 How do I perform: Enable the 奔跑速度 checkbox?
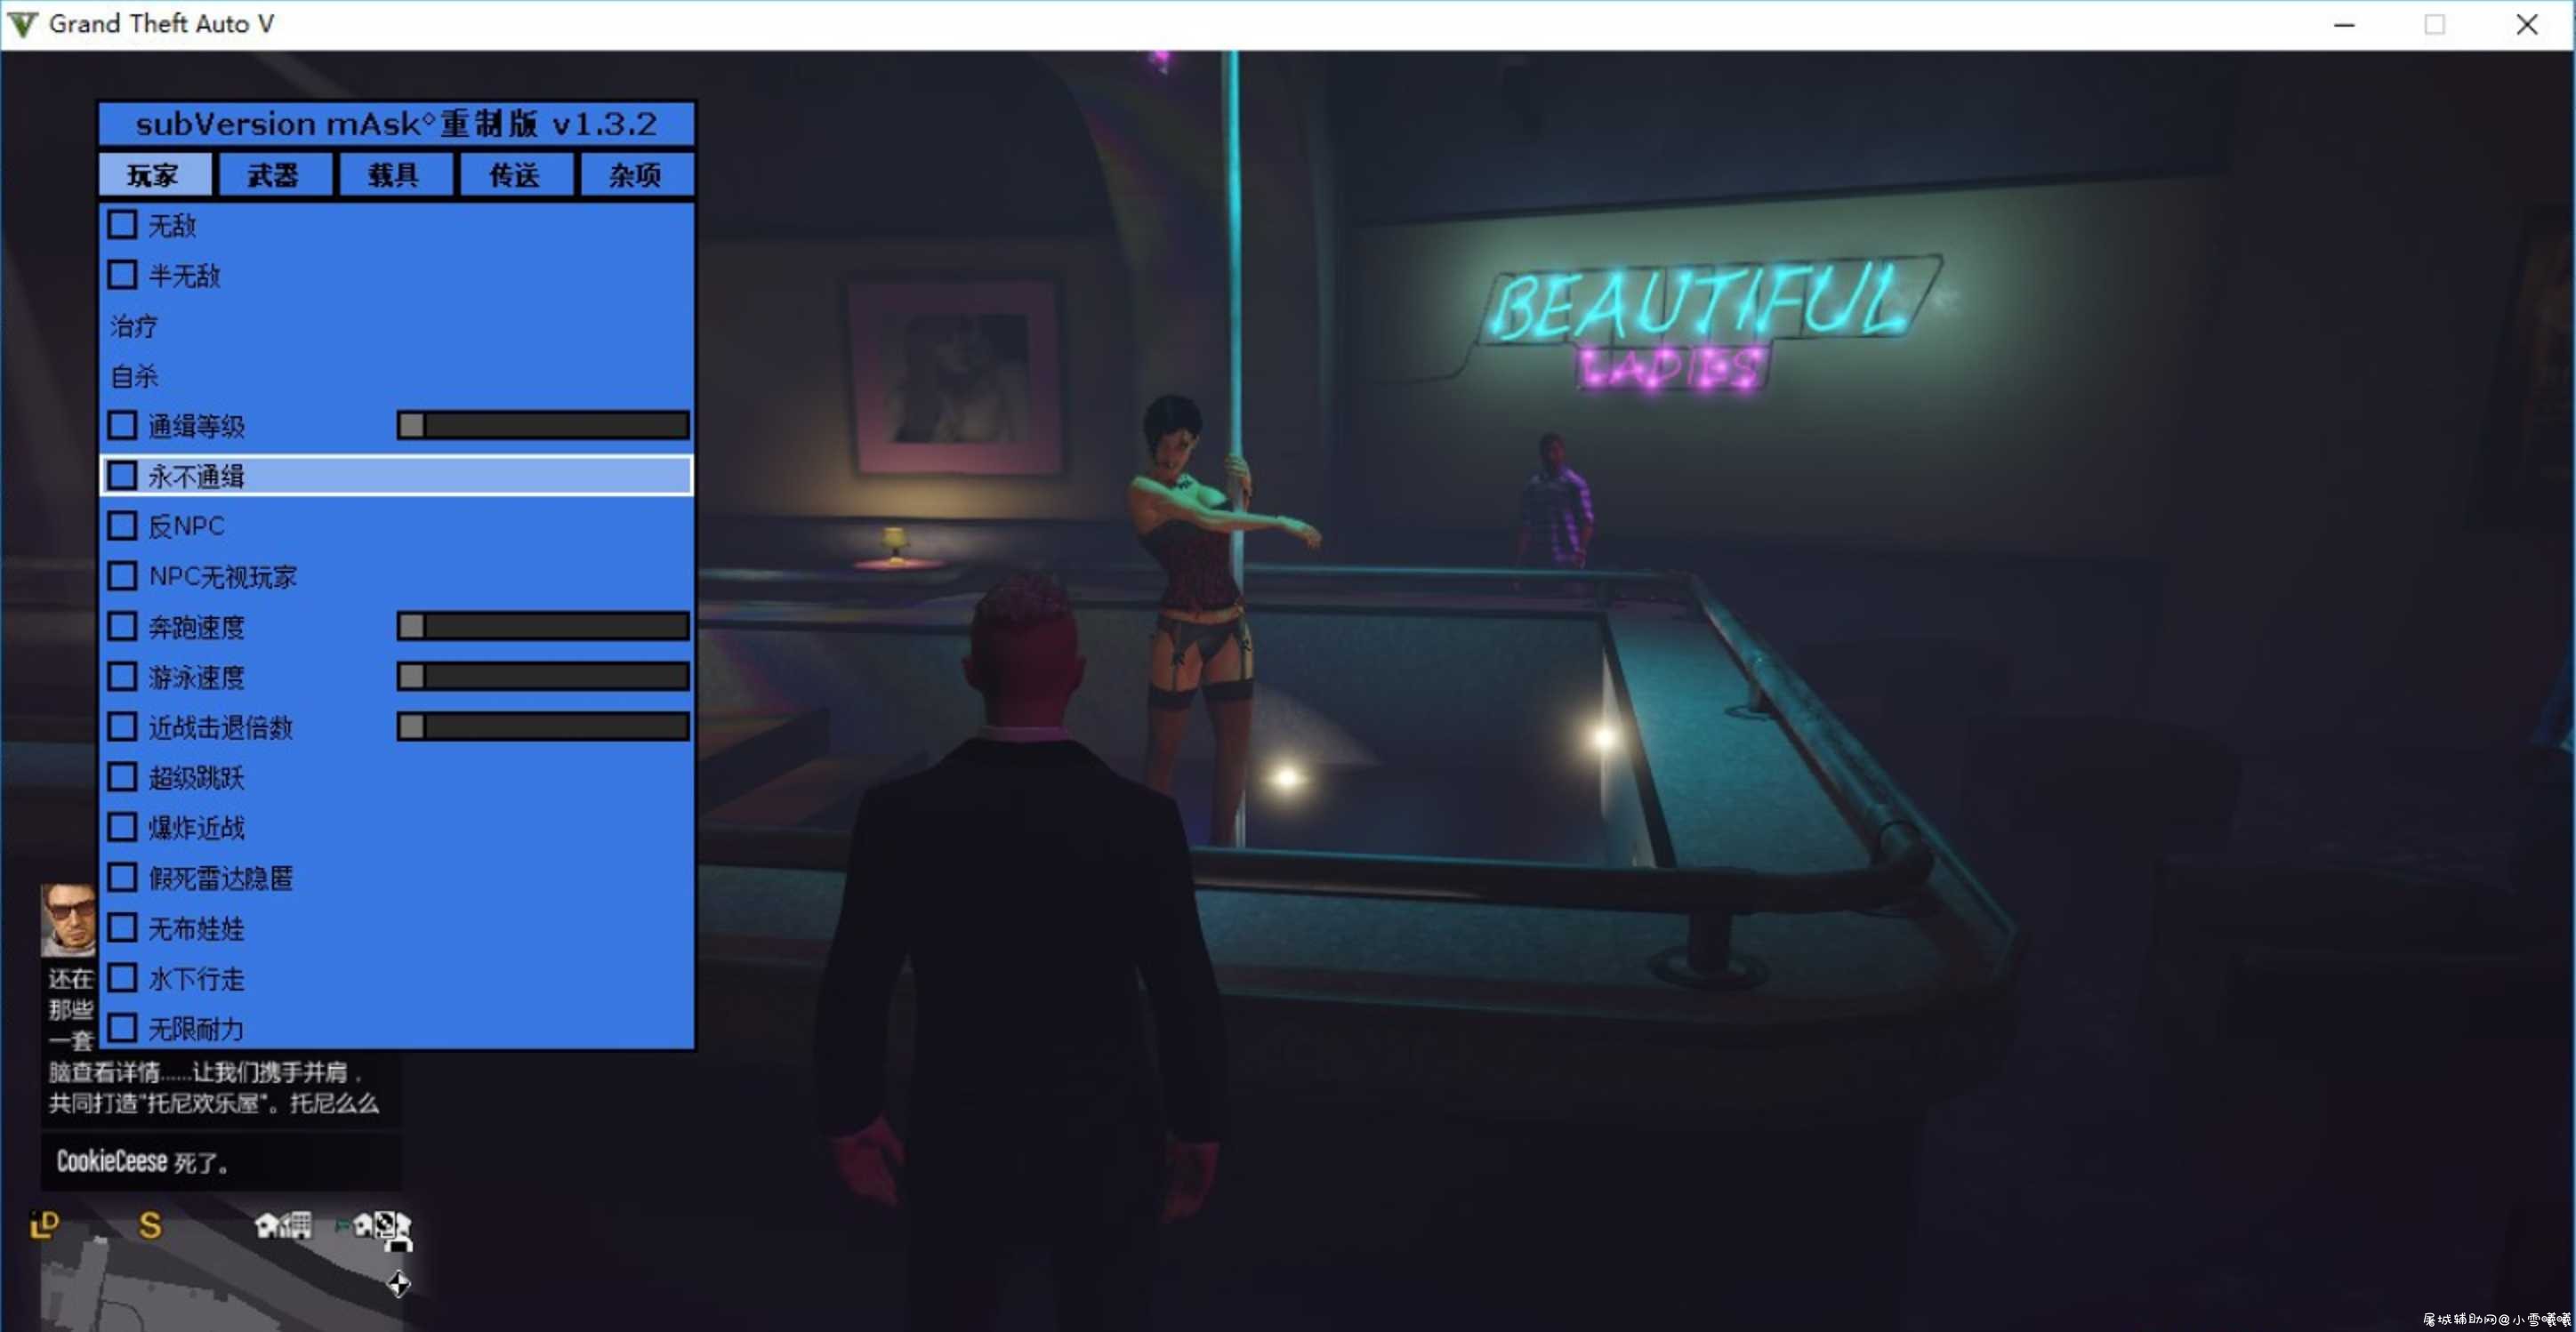122,627
